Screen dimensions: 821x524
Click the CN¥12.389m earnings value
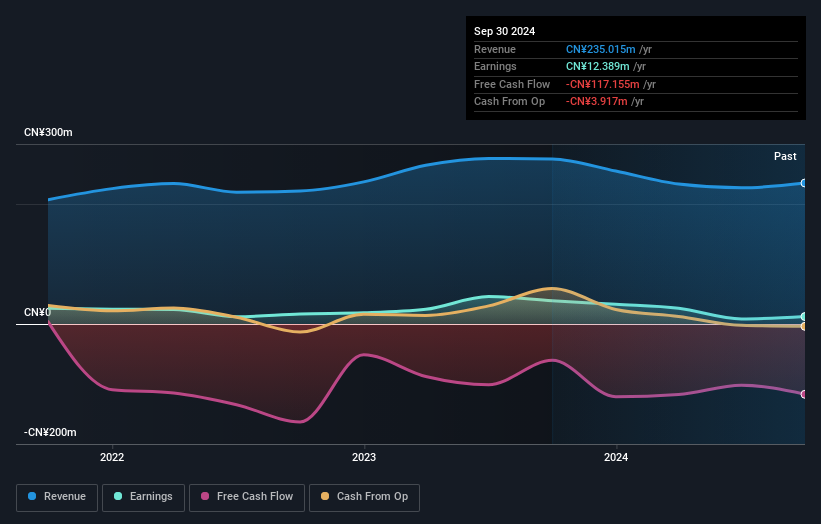pos(597,66)
